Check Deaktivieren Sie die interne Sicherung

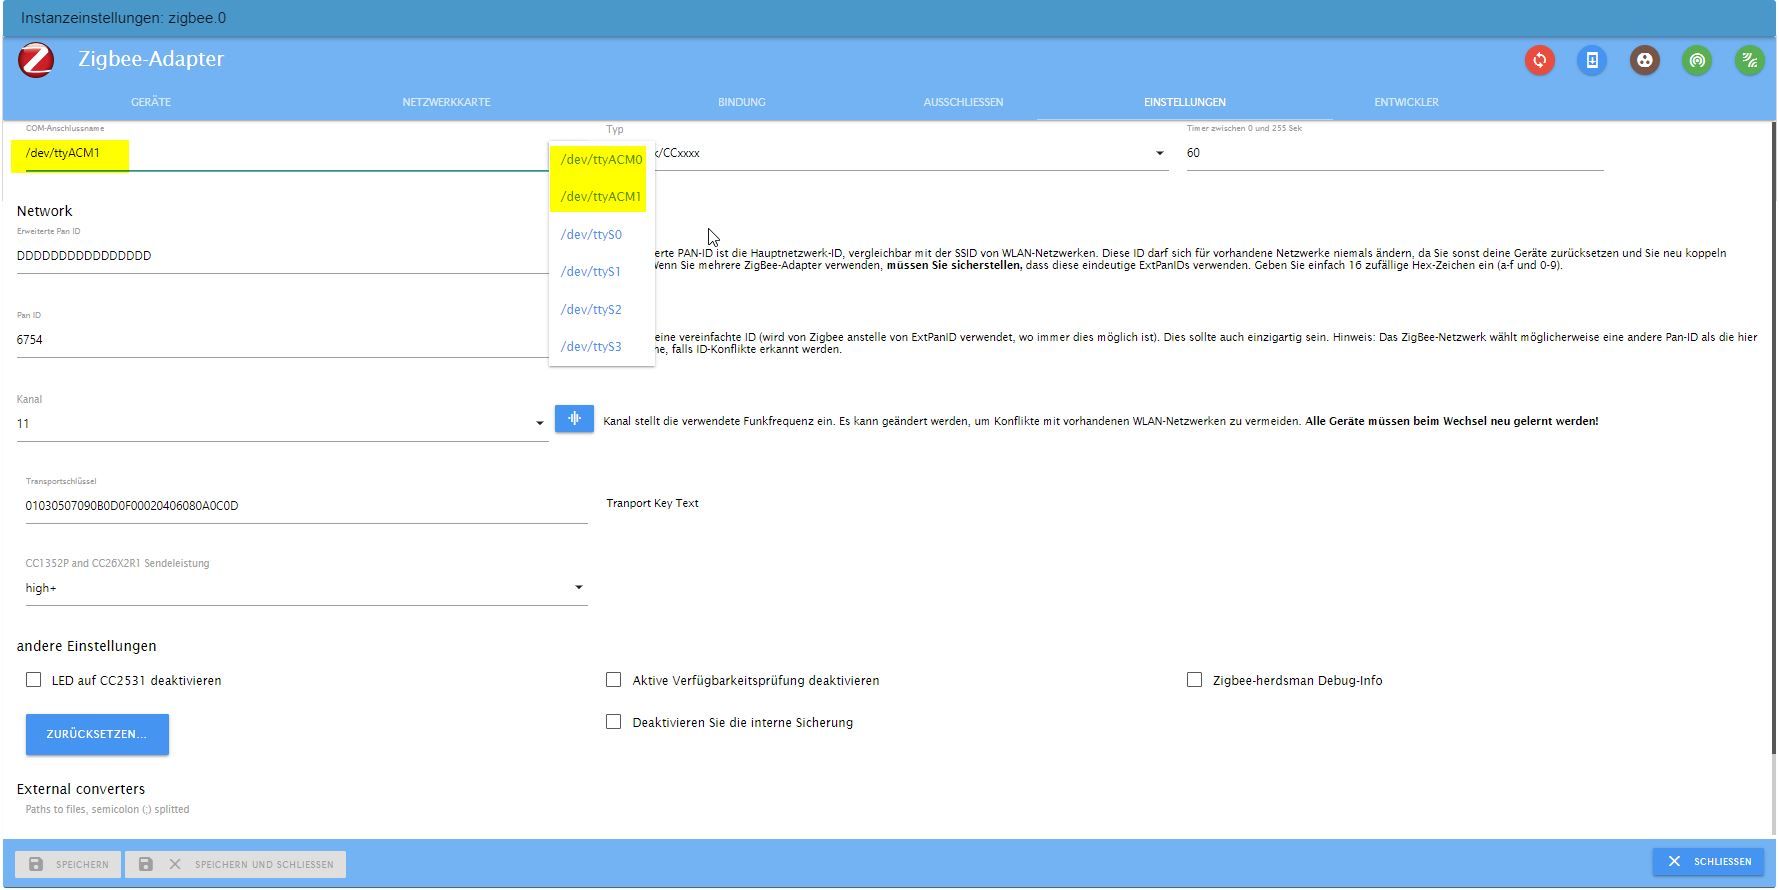click(614, 722)
